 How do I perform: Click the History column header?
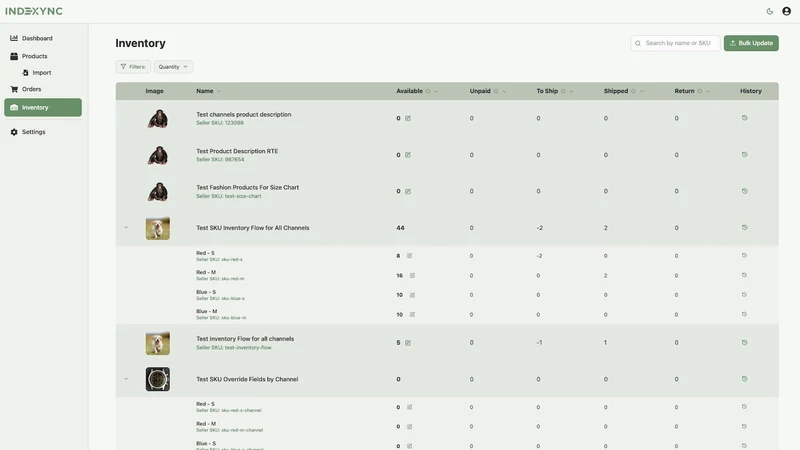(x=751, y=91)
